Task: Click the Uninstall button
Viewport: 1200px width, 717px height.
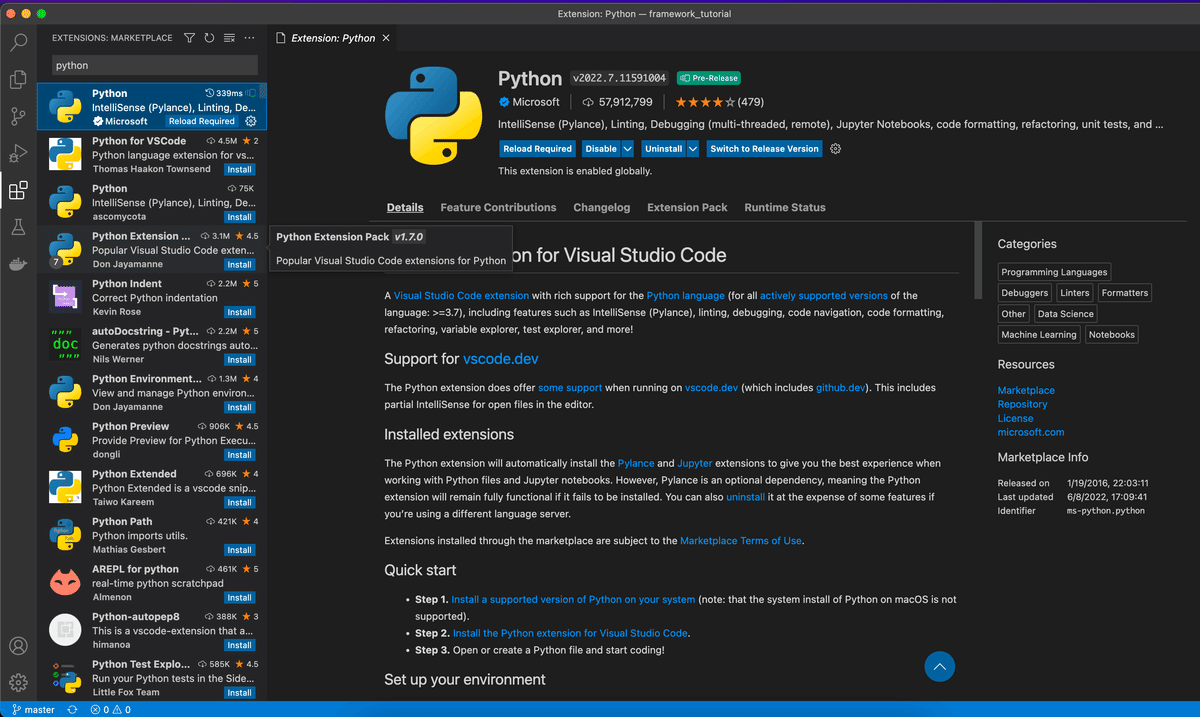Action: click(663, 149)
